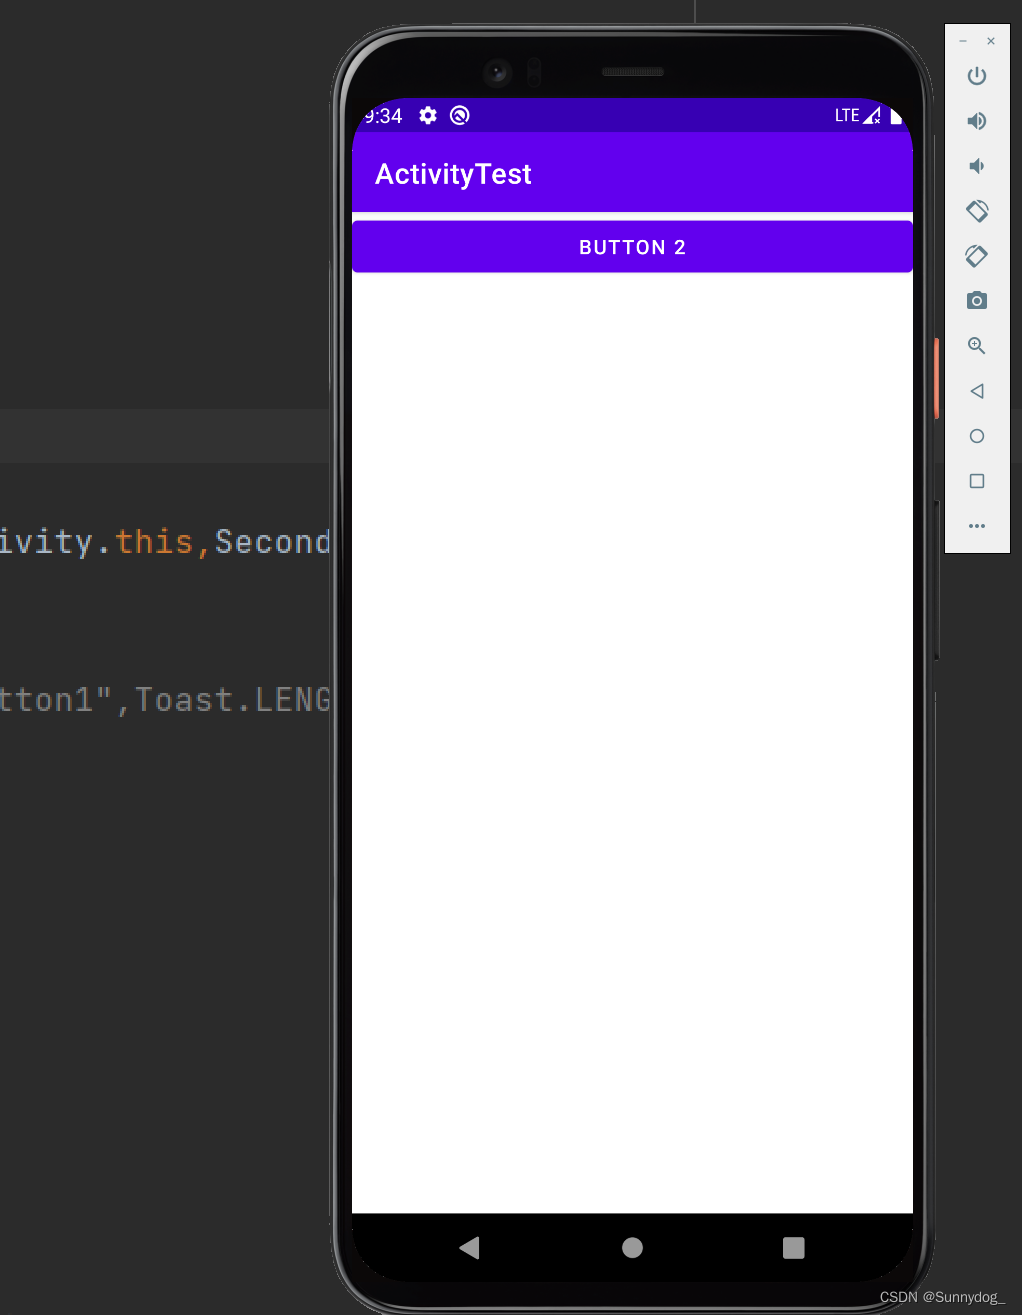Image resolution: width=1022 pixels, height=1315 pixels.
Task: Tap the settings gear in the status bar
Action: (428, 115)
